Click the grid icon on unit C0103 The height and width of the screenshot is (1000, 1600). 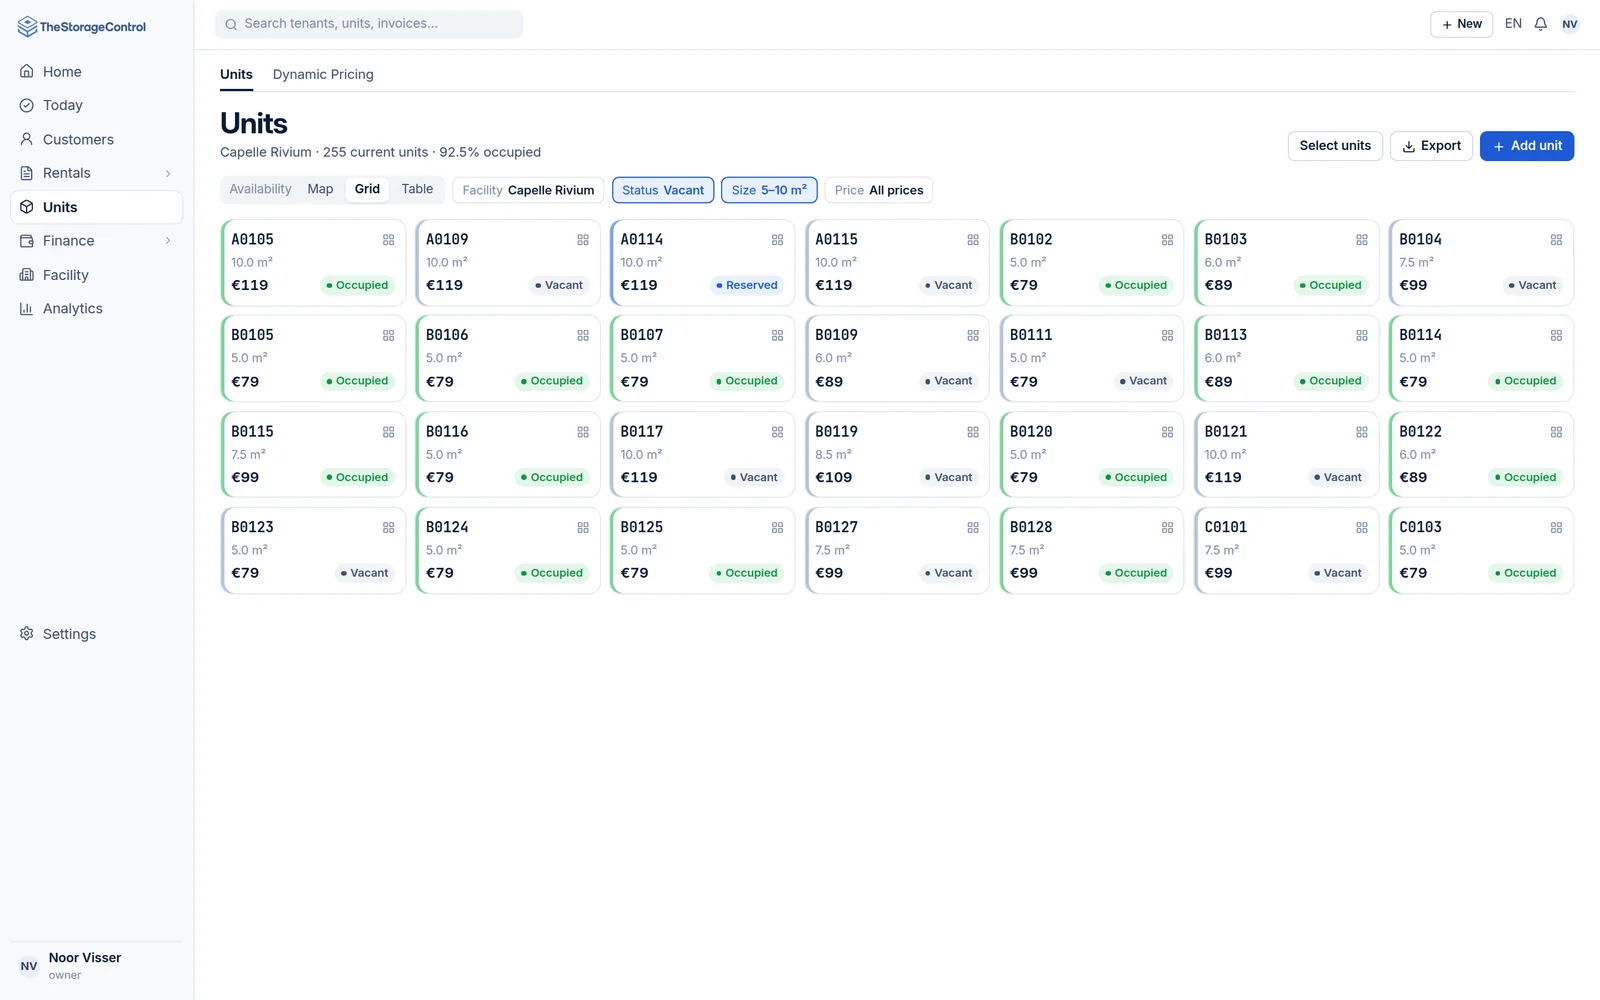1556,527
